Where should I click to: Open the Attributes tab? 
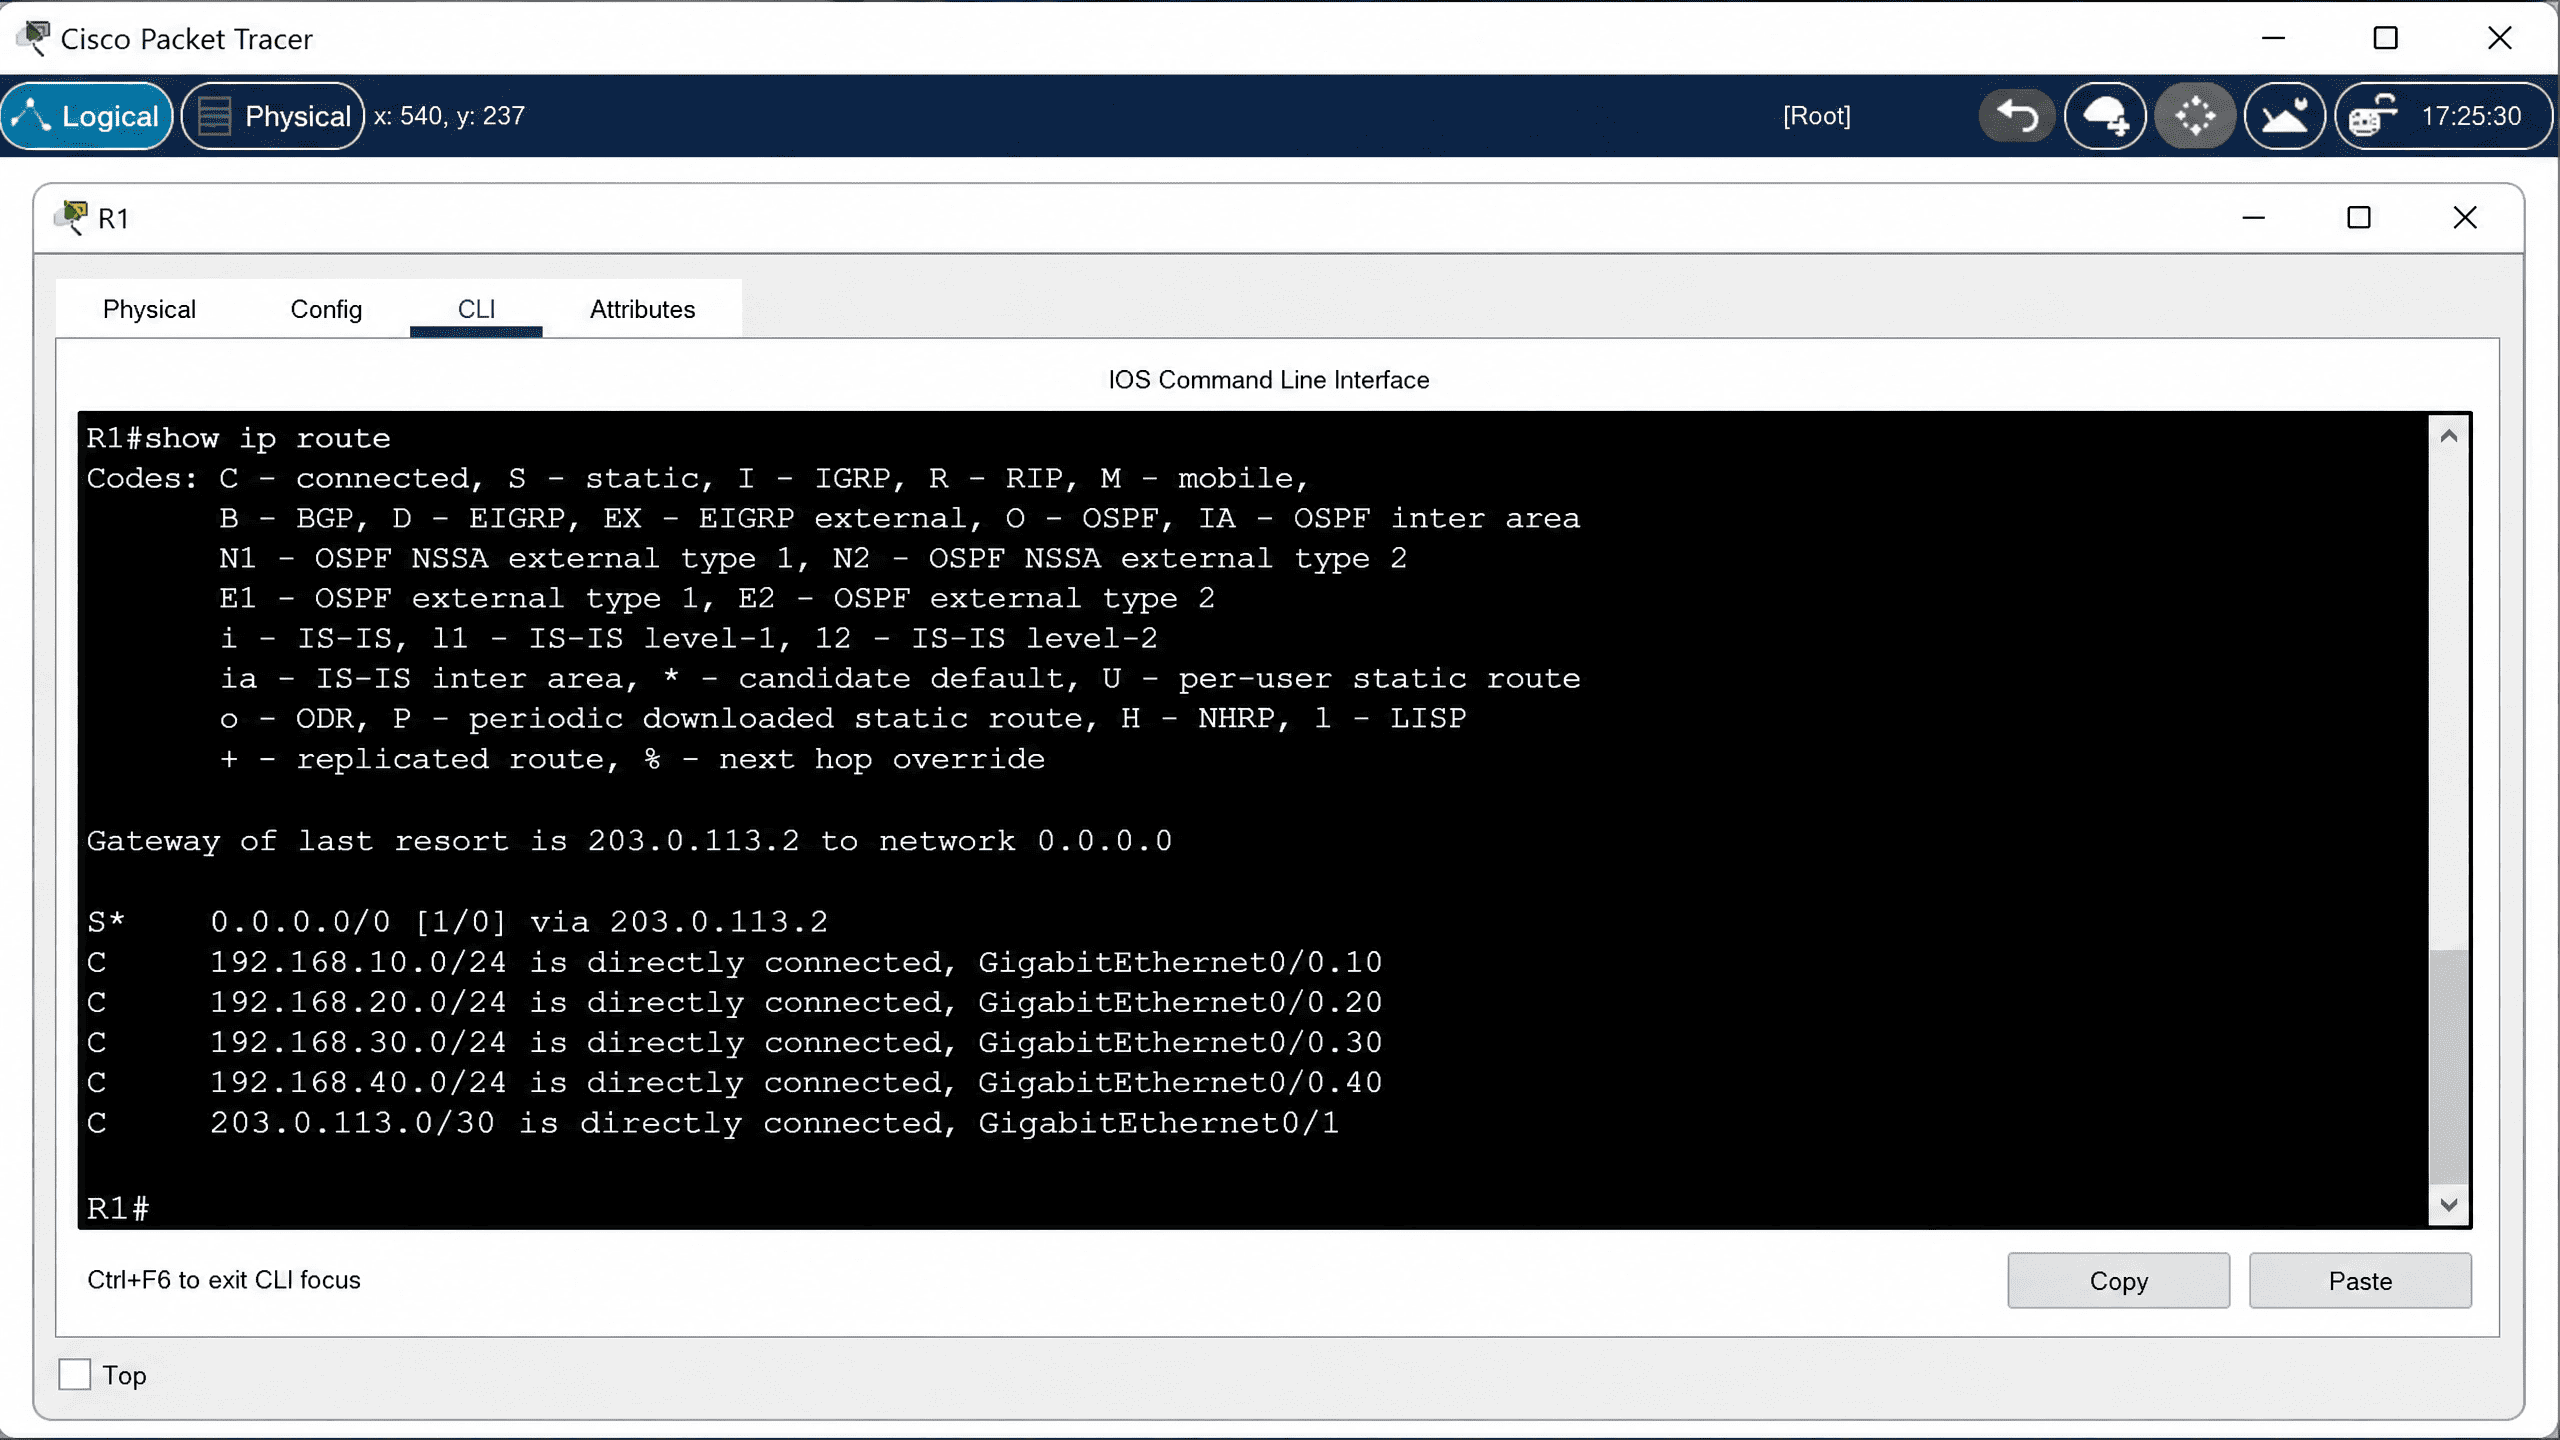coord(642,309)
